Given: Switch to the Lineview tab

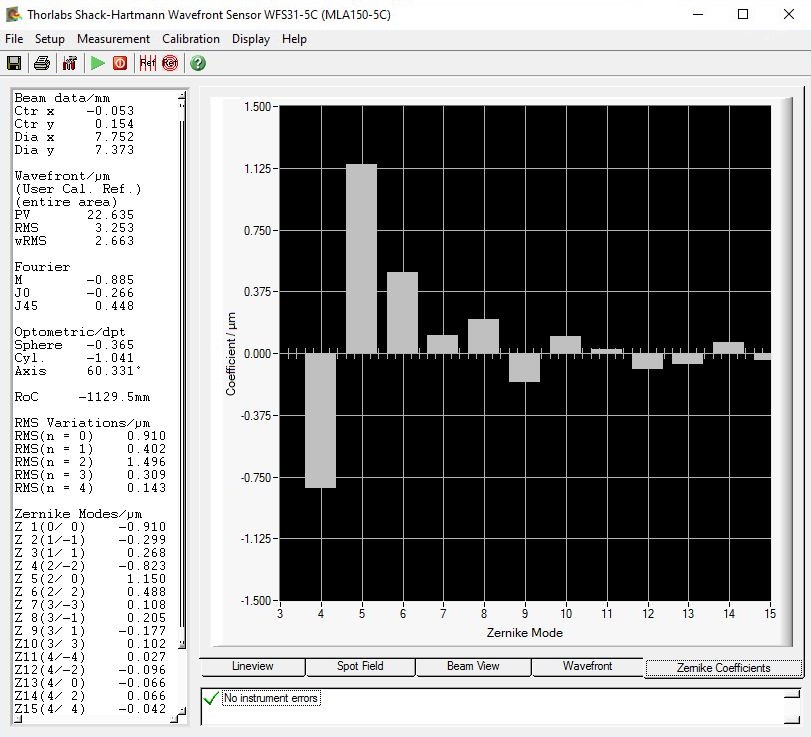Looking at the screenshot, I should click(x=252, y=666).
